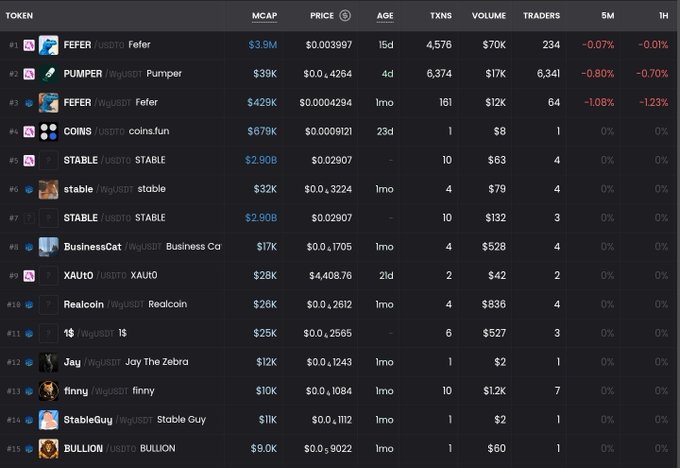The height and width of the screenshot is (468, 680).
Task: Click the pink platform badge beside COINS
Action: 29,131
